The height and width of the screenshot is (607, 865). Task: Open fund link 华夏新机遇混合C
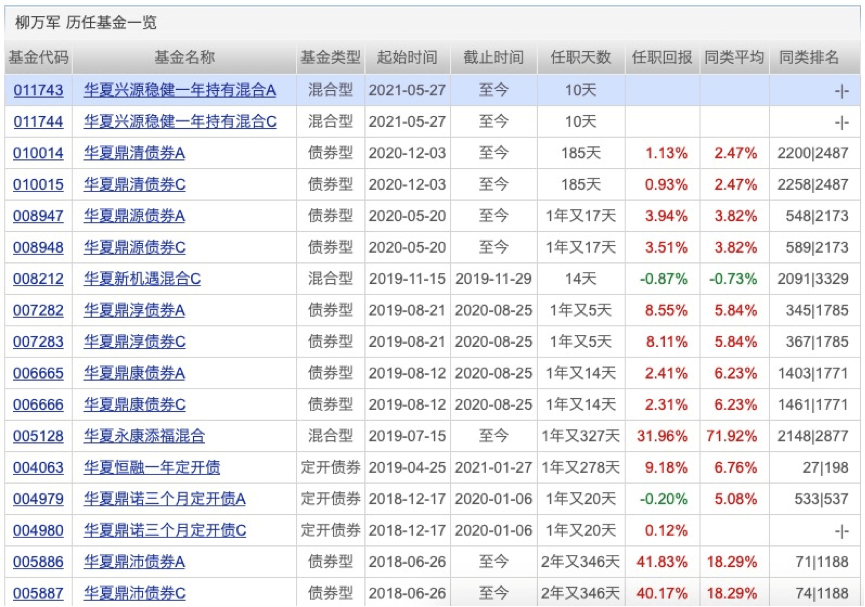142,279
